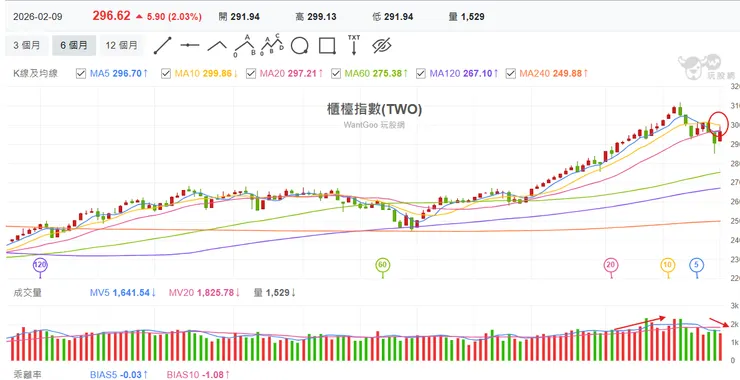Click the 乖離率 bias panel label
The width and height of the screenshot is (740, 380).
[28, 375]
